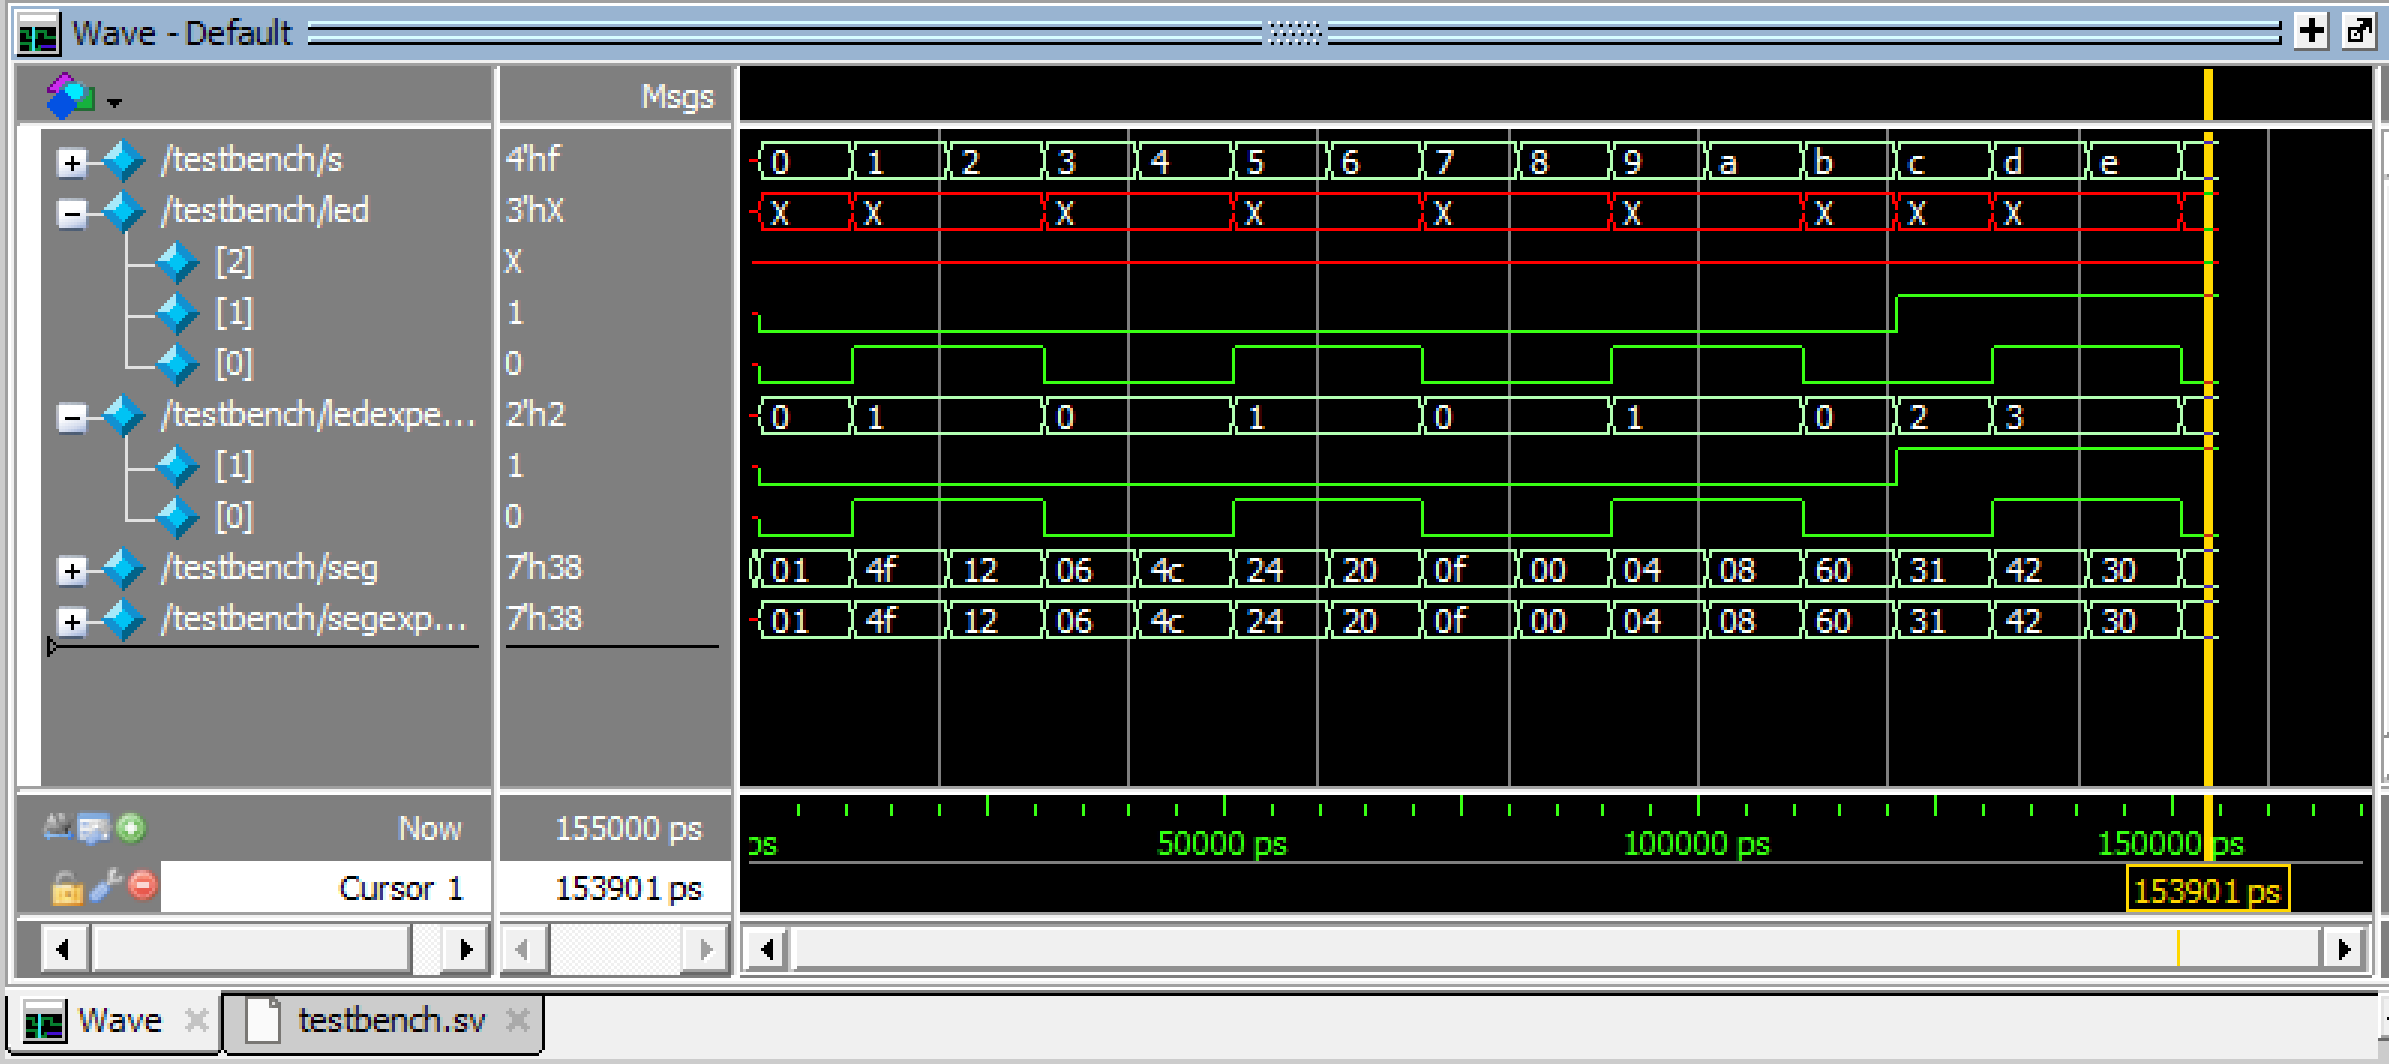Click the wave format icon in pane header

point(70,97)
